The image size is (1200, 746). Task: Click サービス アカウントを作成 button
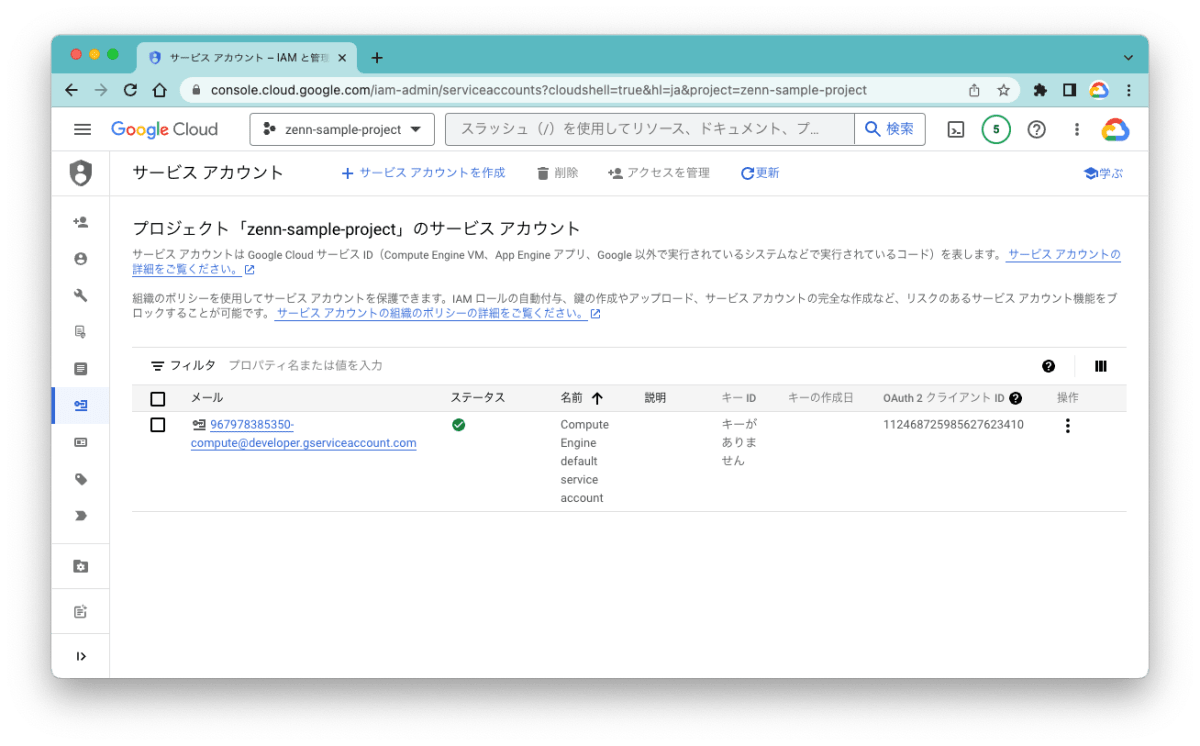[x=423, y=173]
